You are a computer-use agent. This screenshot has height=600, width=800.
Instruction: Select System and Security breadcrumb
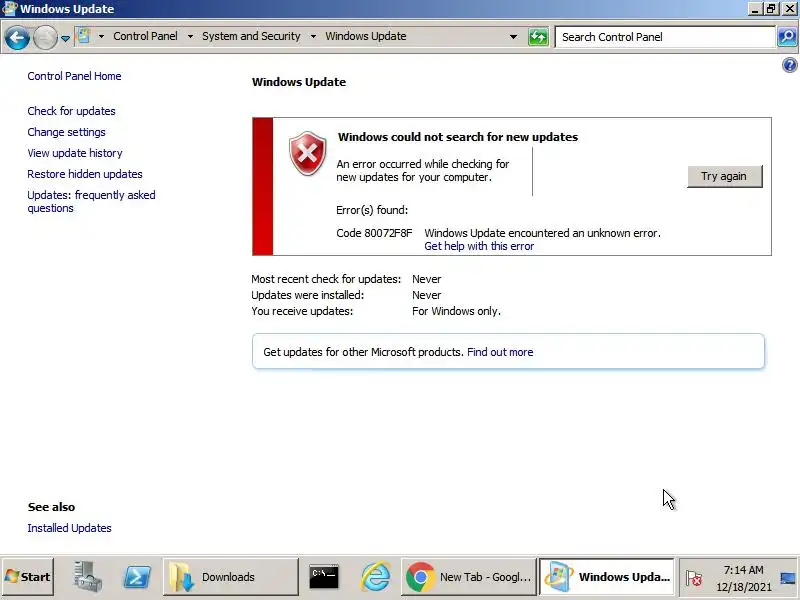pyautogui.click(x=251, y=36)
